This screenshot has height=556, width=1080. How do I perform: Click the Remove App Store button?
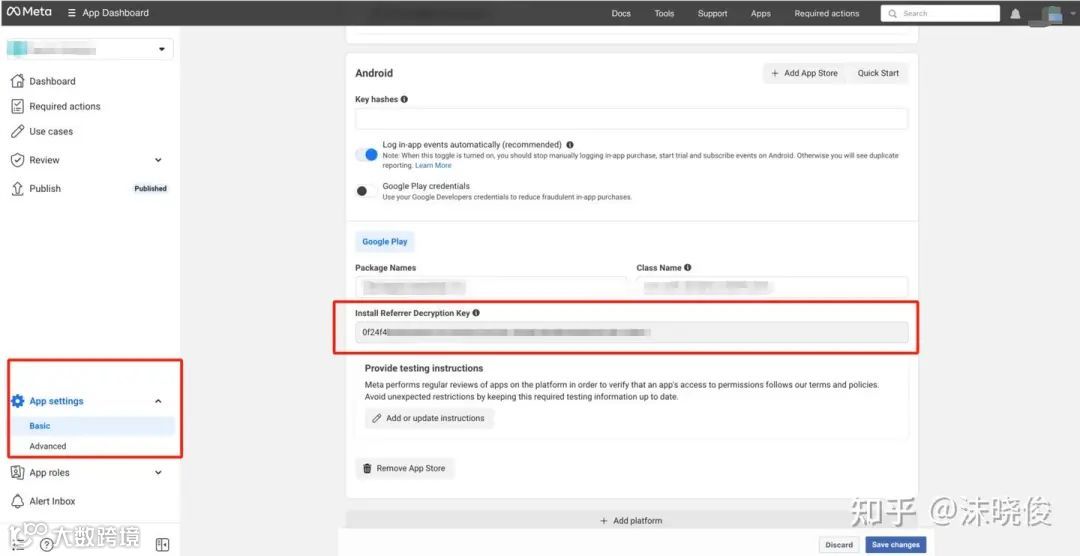404,469
